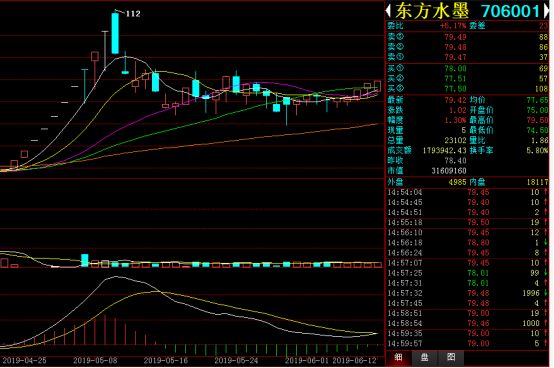Click the 成交额 turnover amount value

(x=445, y=150)
